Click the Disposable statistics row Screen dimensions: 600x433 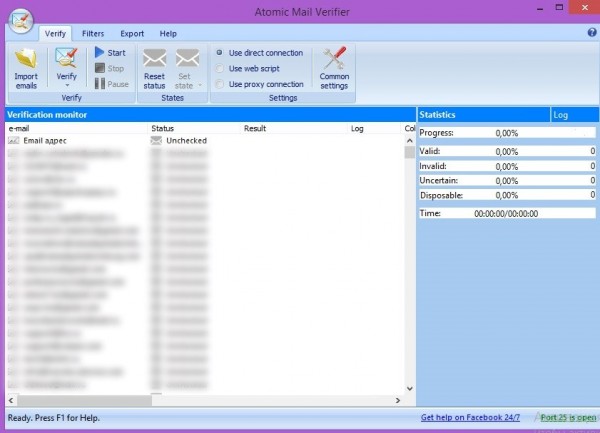pyautogui.click(x=507, y=195)
